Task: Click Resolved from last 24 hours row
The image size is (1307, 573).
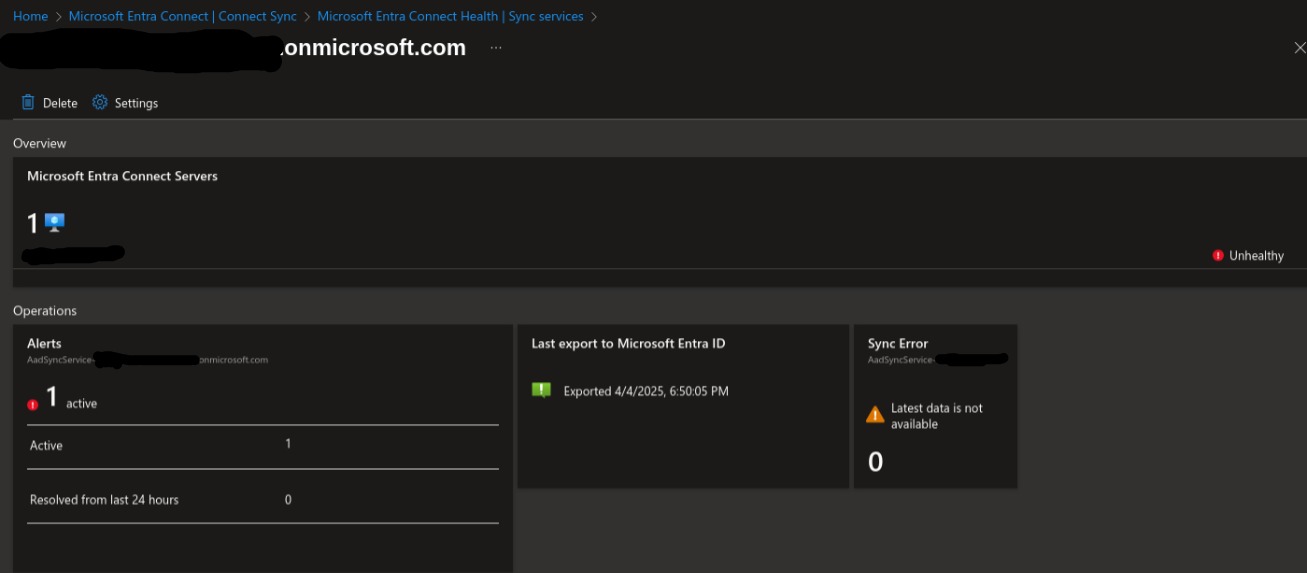Action: (262, 499)
